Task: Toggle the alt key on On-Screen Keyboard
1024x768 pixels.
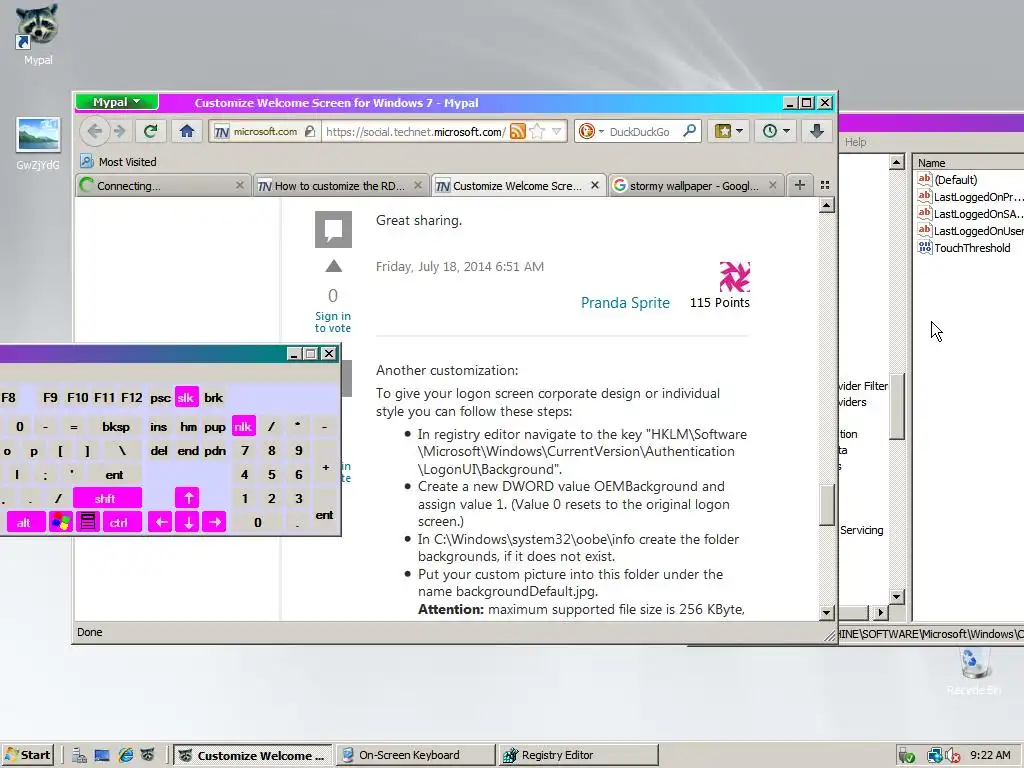Action: 24,522
